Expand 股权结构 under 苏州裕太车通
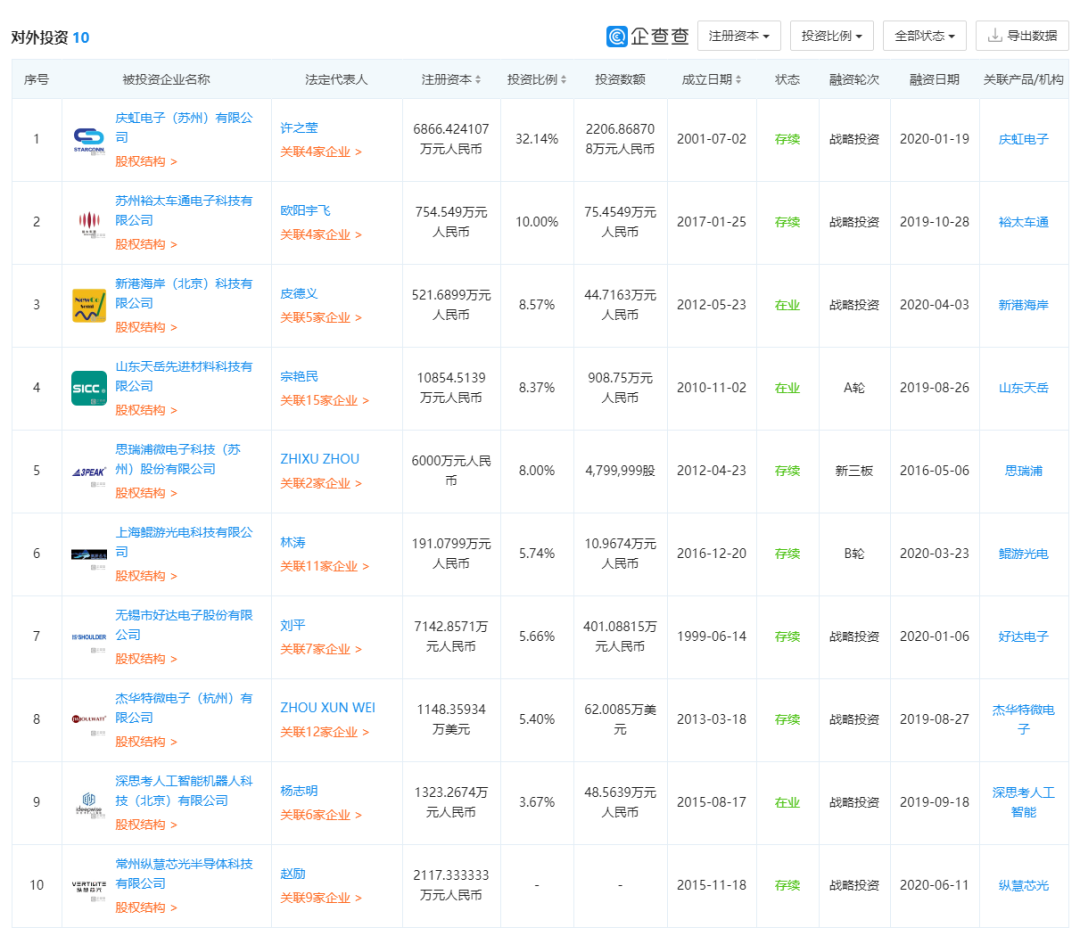The height and width of the screenshot is (936, 1080). click(146, 245)
